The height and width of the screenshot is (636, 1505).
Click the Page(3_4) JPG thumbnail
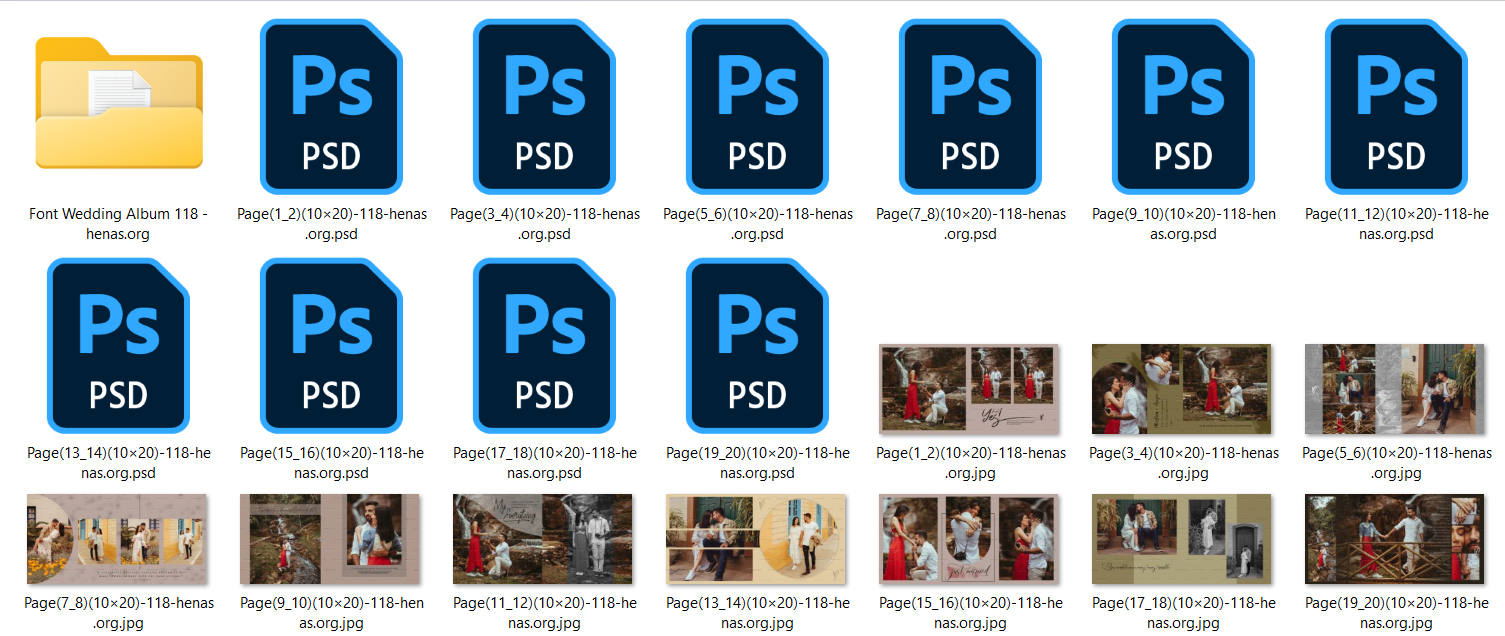(1182, 389)
